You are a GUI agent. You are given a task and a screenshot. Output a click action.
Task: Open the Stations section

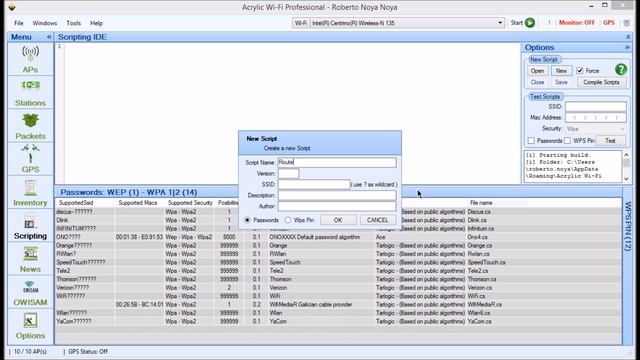(x=30, y=93)
